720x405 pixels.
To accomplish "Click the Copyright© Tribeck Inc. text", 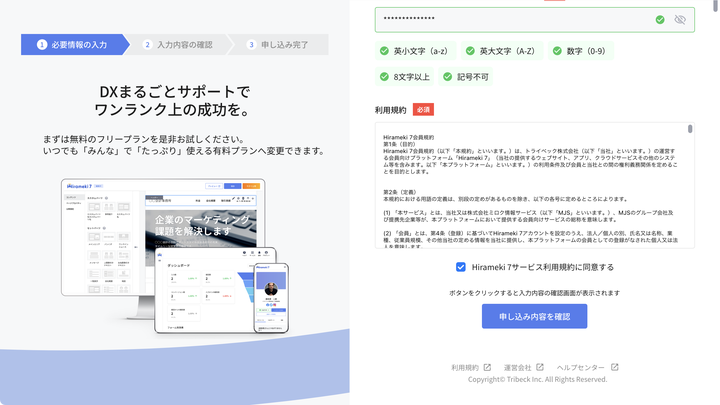I will (537, 379).
